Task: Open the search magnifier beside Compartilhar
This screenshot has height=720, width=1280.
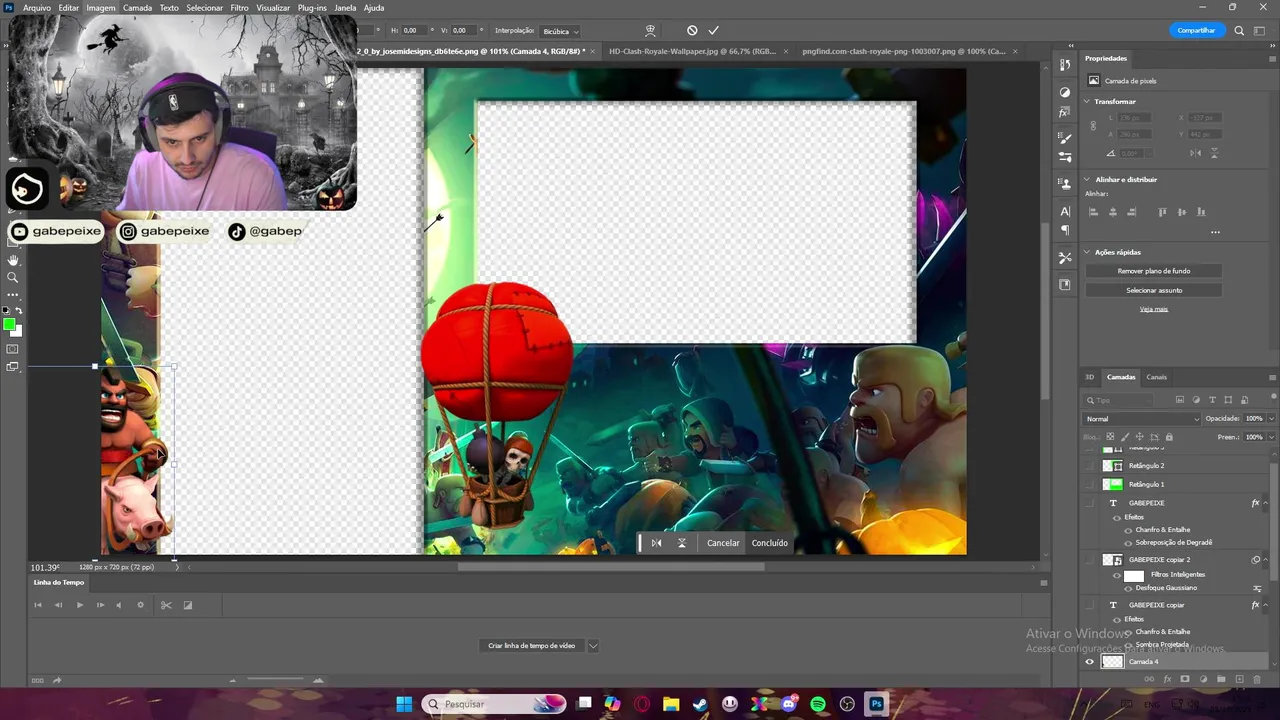Action: [x=1239, y=31]
